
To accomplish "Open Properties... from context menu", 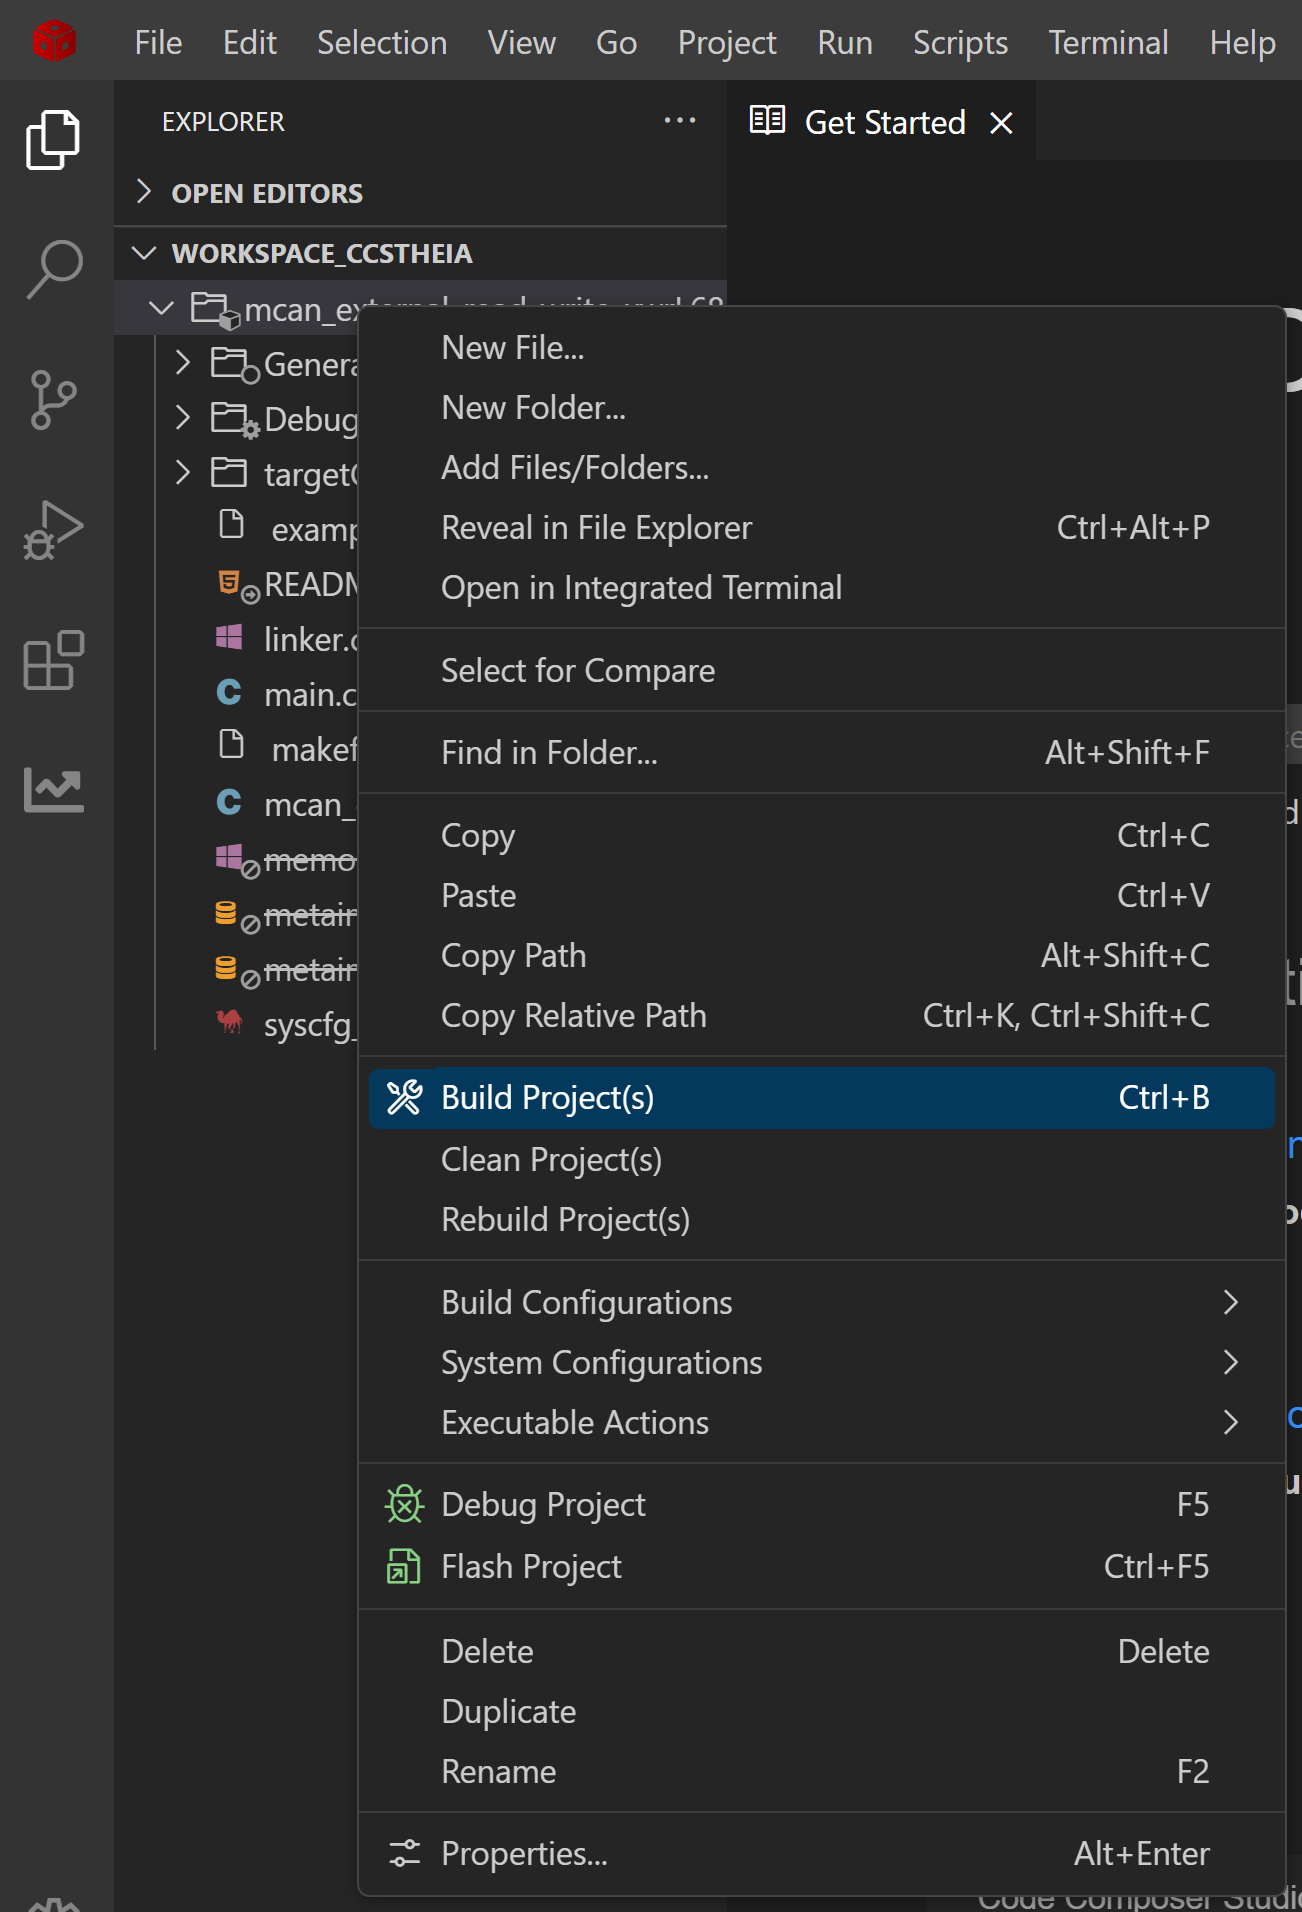I will [524, 1853].
